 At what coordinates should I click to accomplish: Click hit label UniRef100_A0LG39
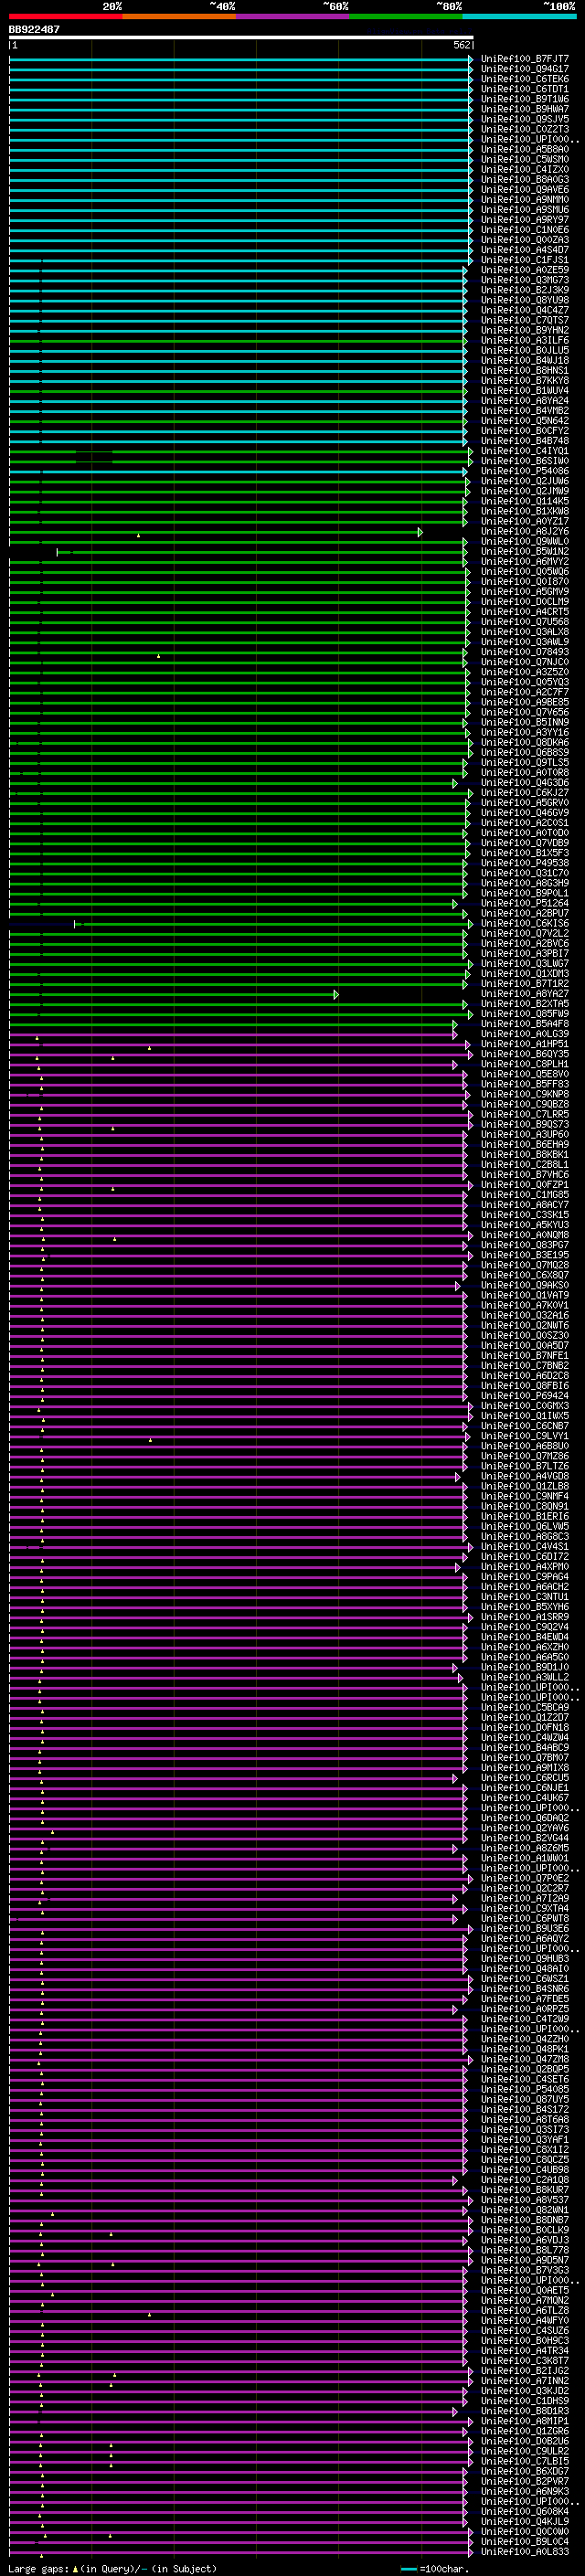525,1034
